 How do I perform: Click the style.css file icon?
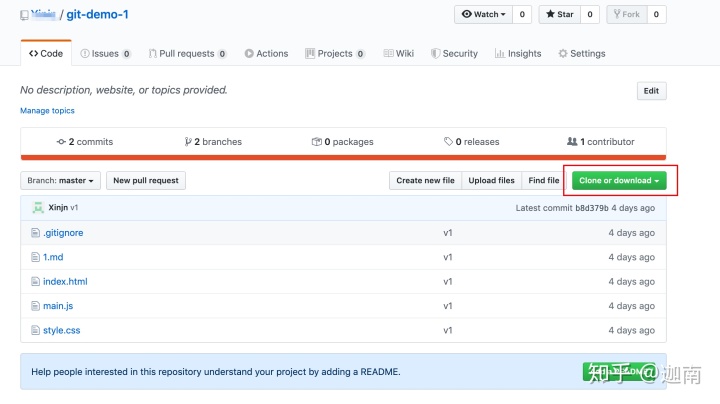coord(35,330)
